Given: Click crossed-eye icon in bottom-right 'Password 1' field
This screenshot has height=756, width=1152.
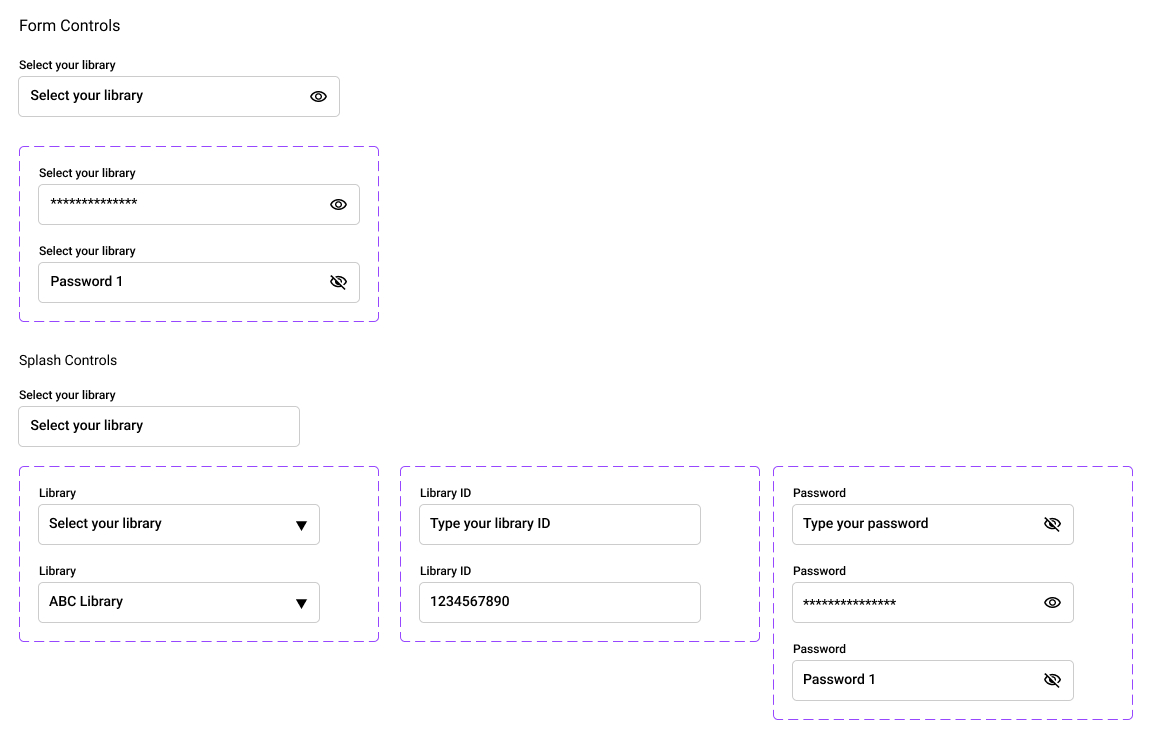Looking at the screenshot, I should pyautogui.click(x=1052, y=681).
